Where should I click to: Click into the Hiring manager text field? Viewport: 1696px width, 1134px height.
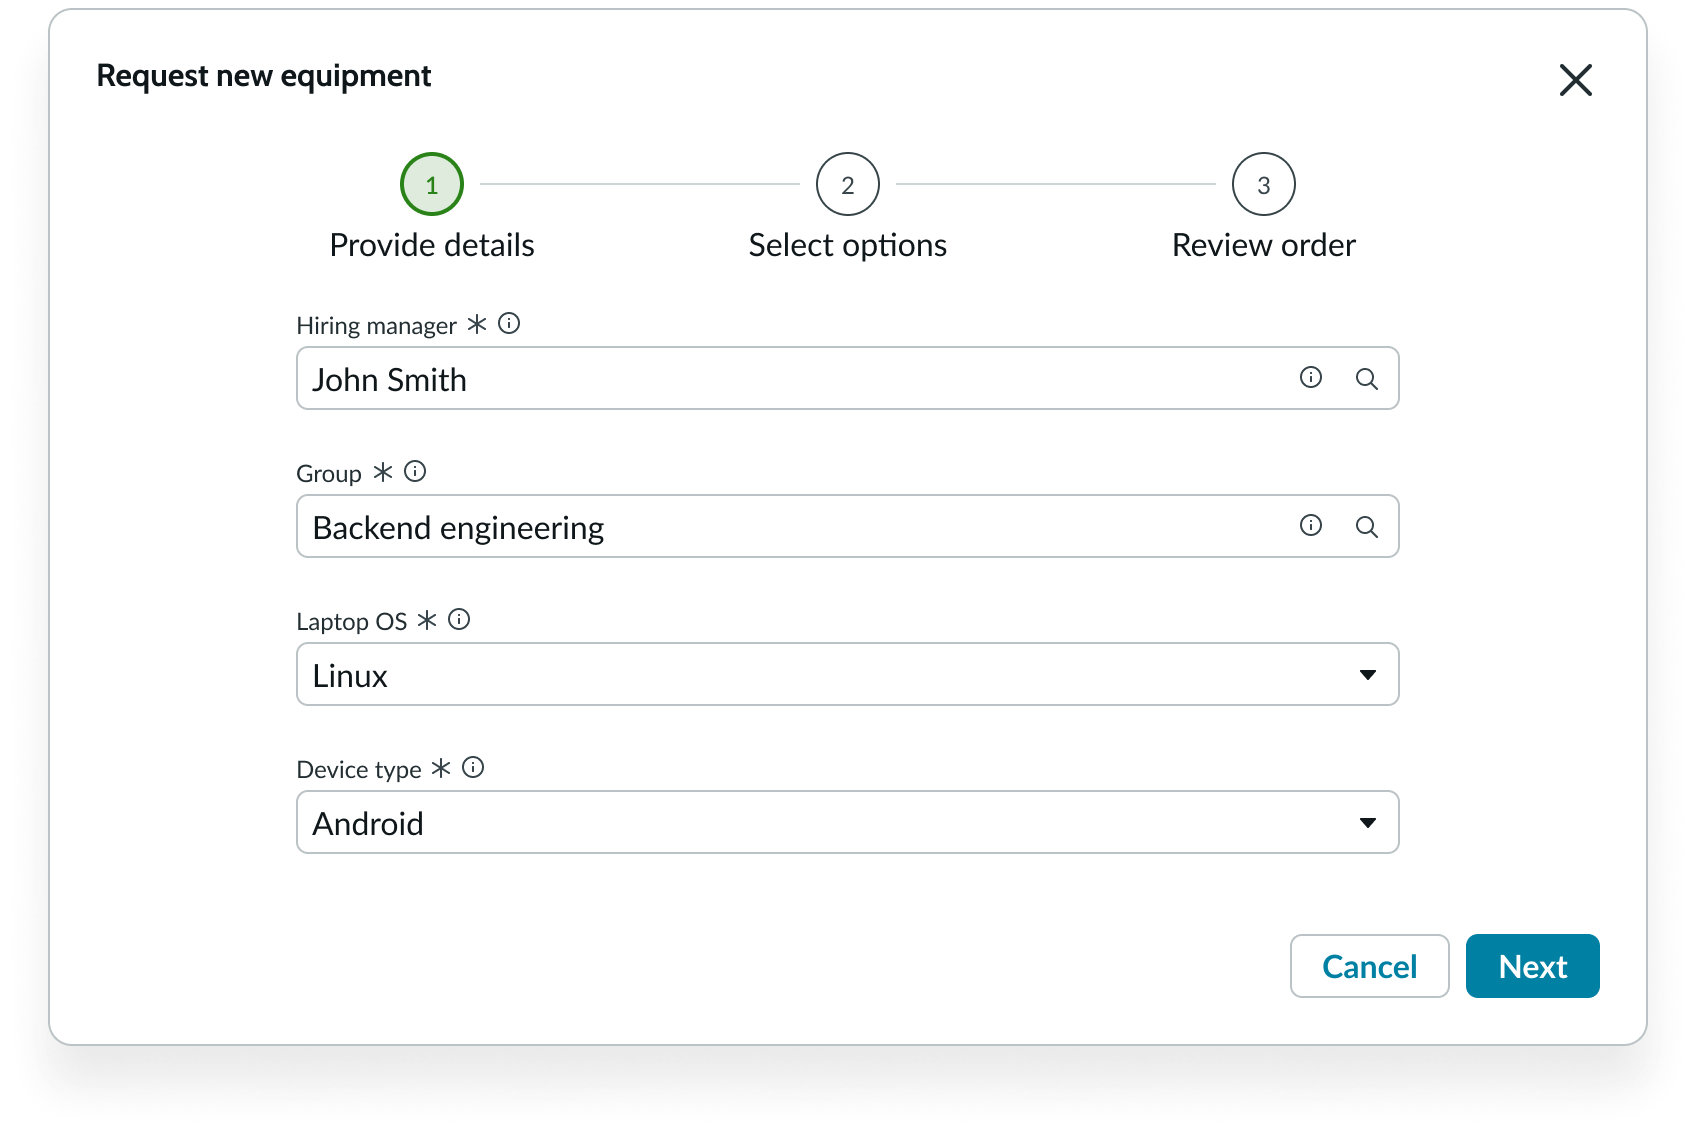tap(780, 379)
